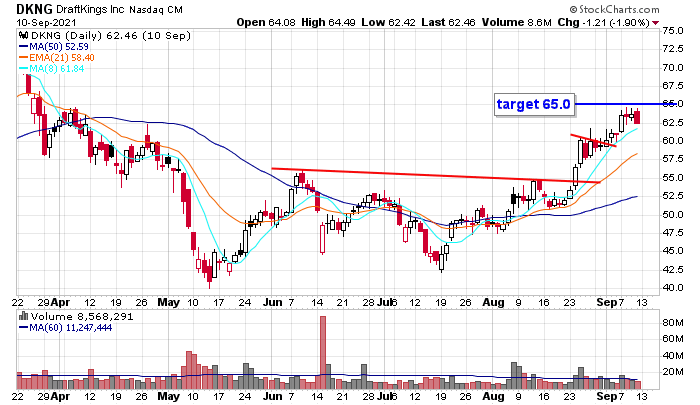The image size is (700, 405).
Task: Click the DKNG ticker symbol in the header
Action: 34,9
